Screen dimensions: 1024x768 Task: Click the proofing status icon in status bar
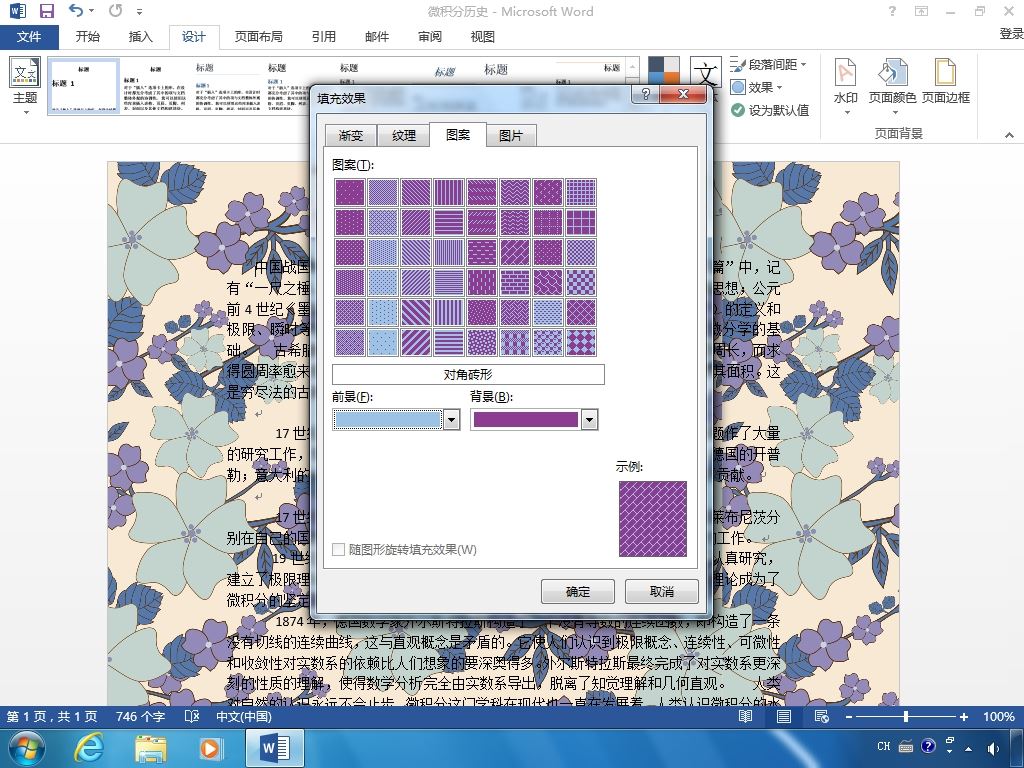point(191,716)
